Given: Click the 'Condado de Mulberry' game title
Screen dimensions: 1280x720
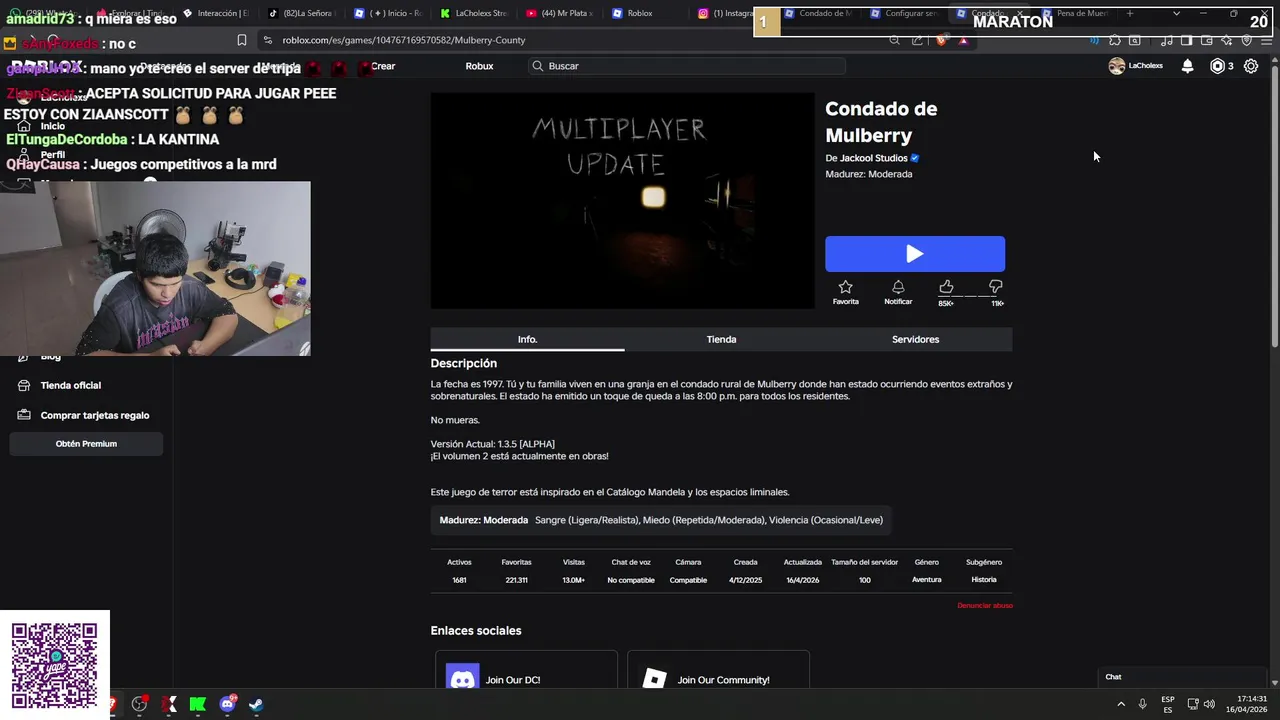Looking at the screenshot, I should click(x=881, y=122).
